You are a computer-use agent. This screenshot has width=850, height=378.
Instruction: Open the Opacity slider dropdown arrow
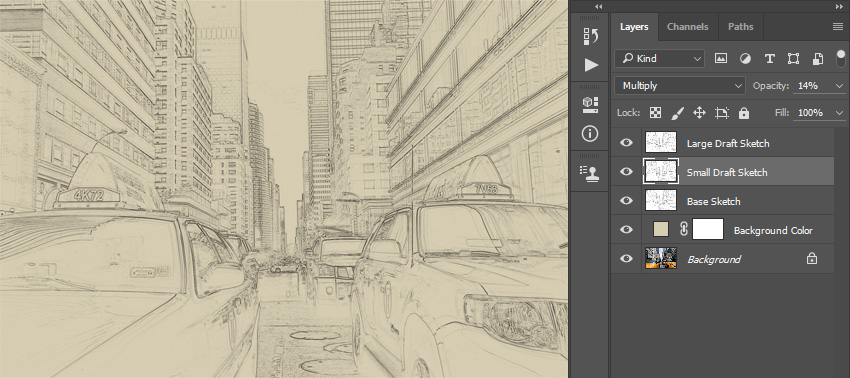click(840, 86)
